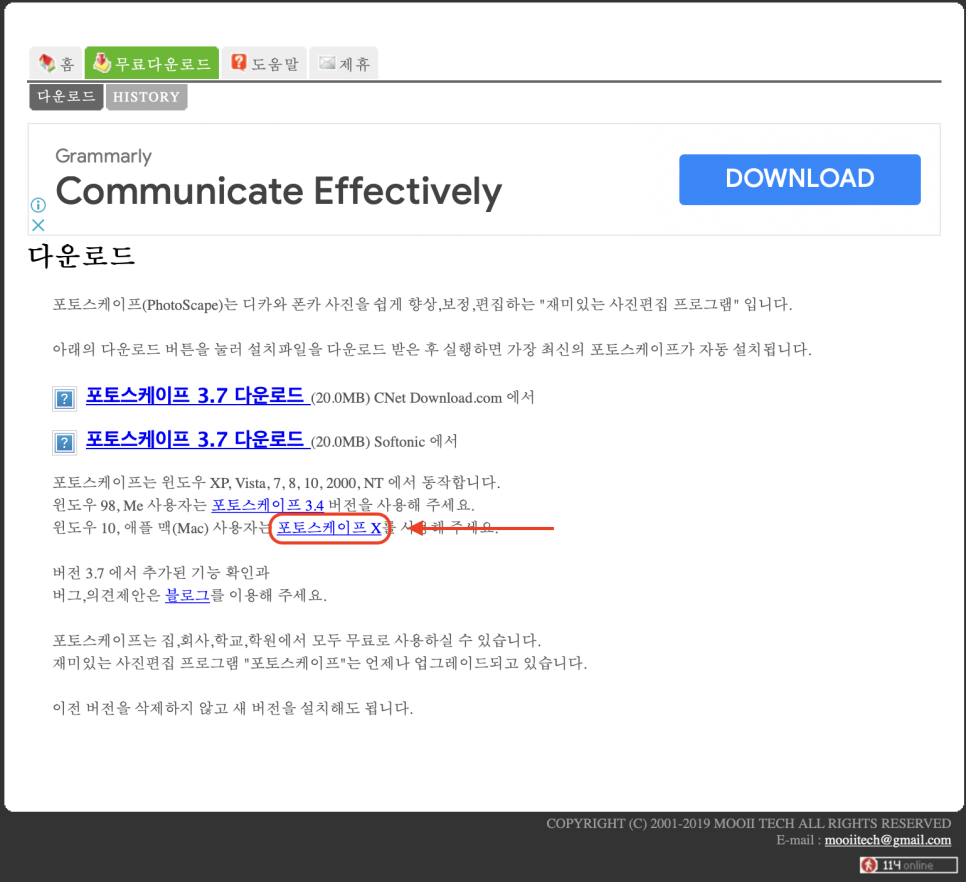This screenshot has width=966, height=882.
Task: Open the 도움말 help tab
Action: (x=264, y=63)
